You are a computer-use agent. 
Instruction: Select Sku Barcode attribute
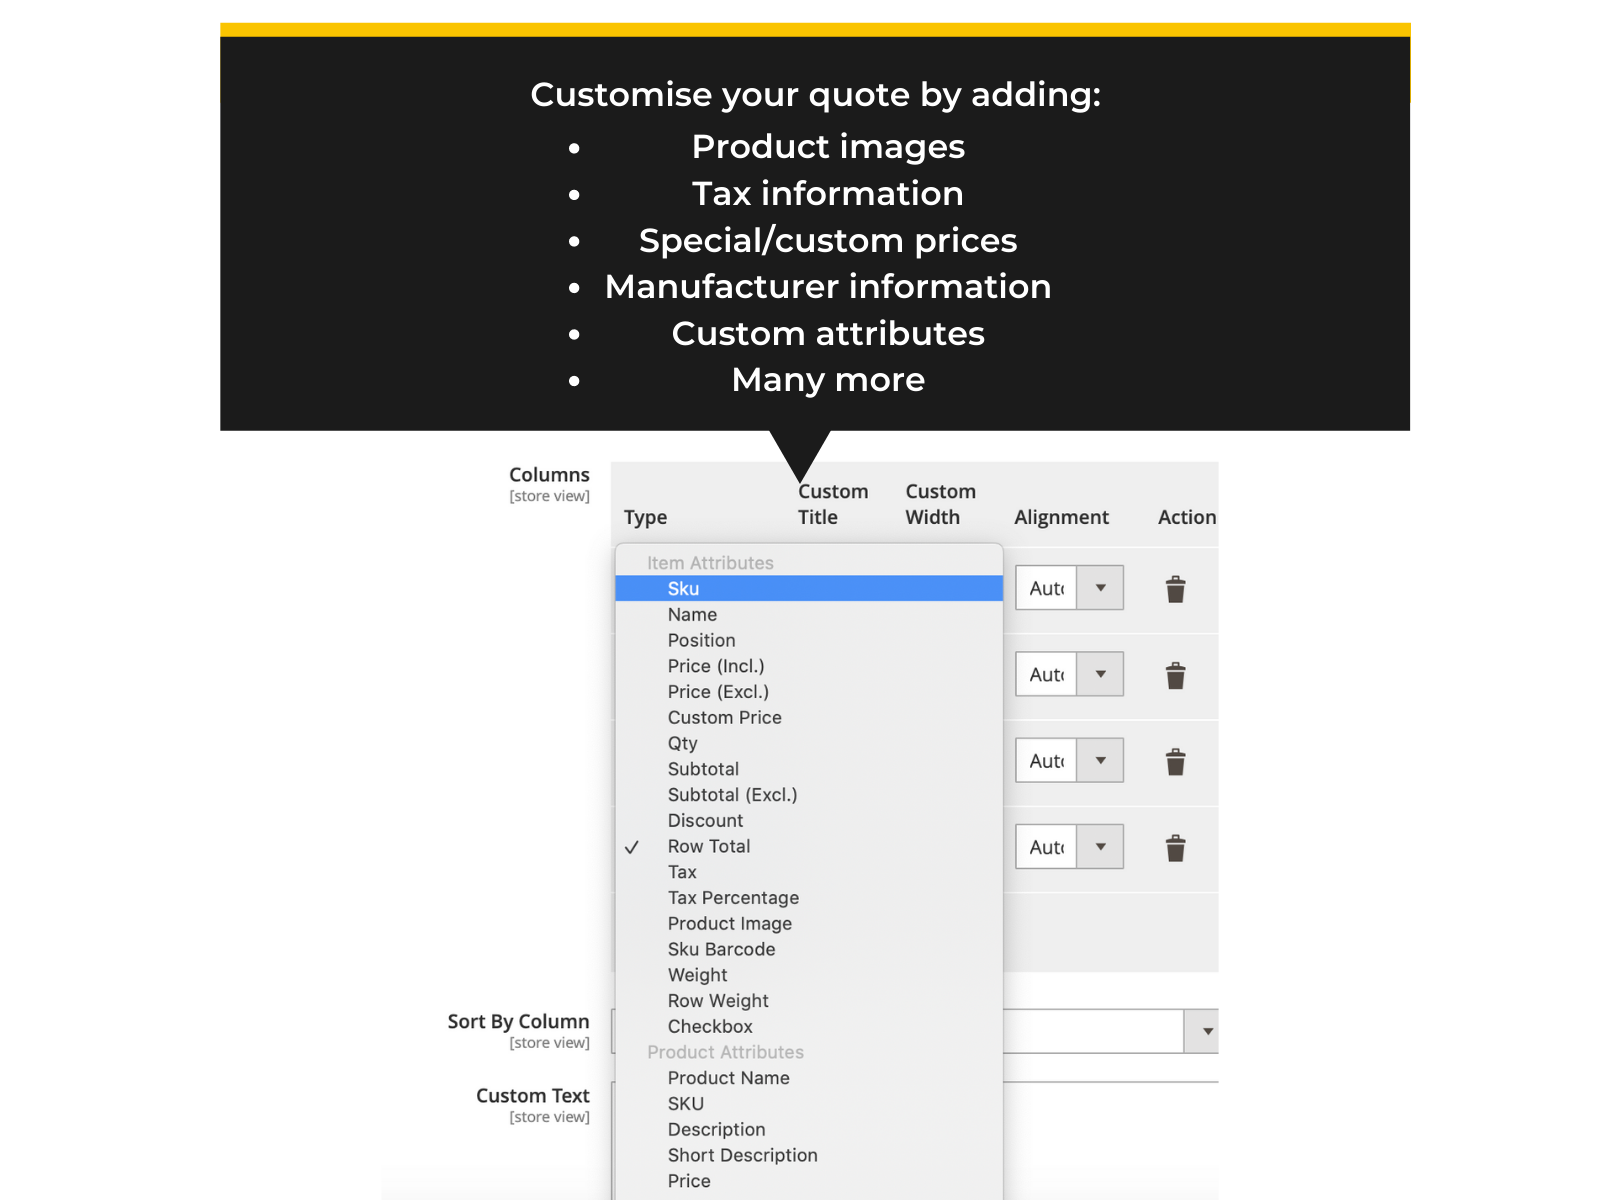point(721,949)
